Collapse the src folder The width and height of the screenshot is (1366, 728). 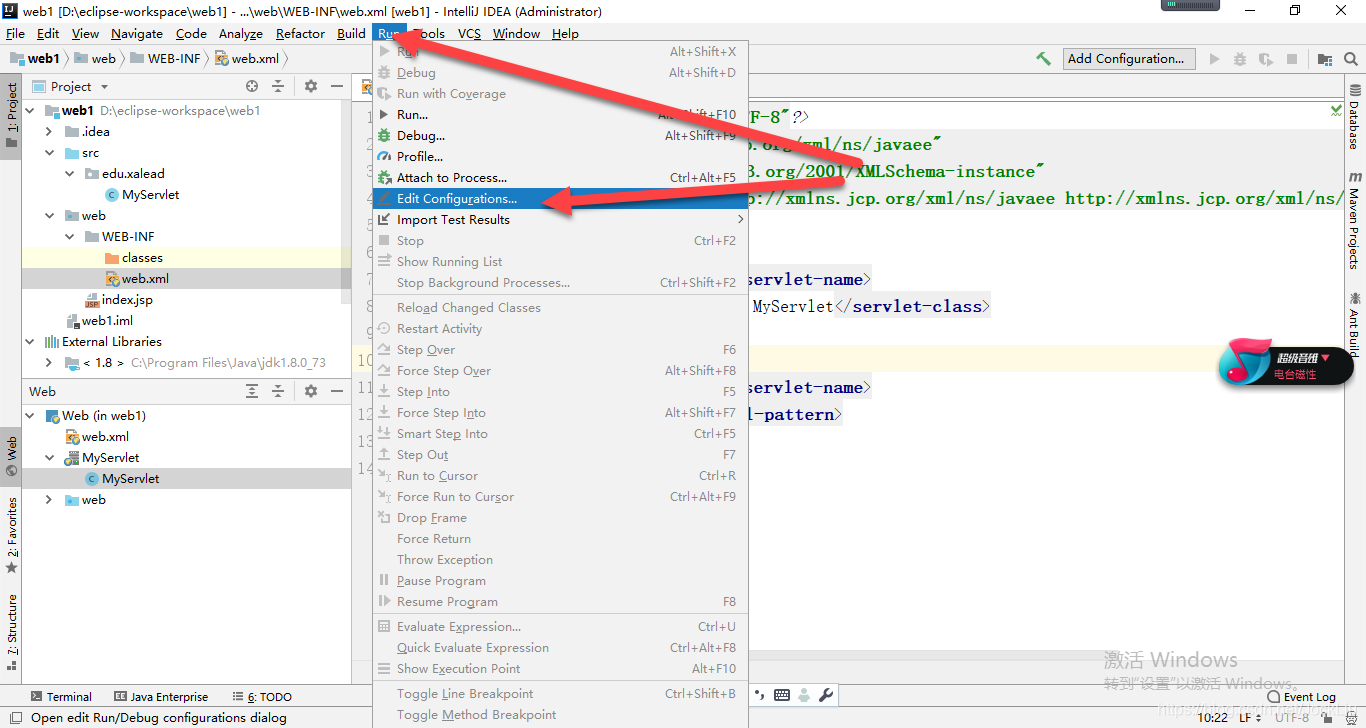coord(49,153)
